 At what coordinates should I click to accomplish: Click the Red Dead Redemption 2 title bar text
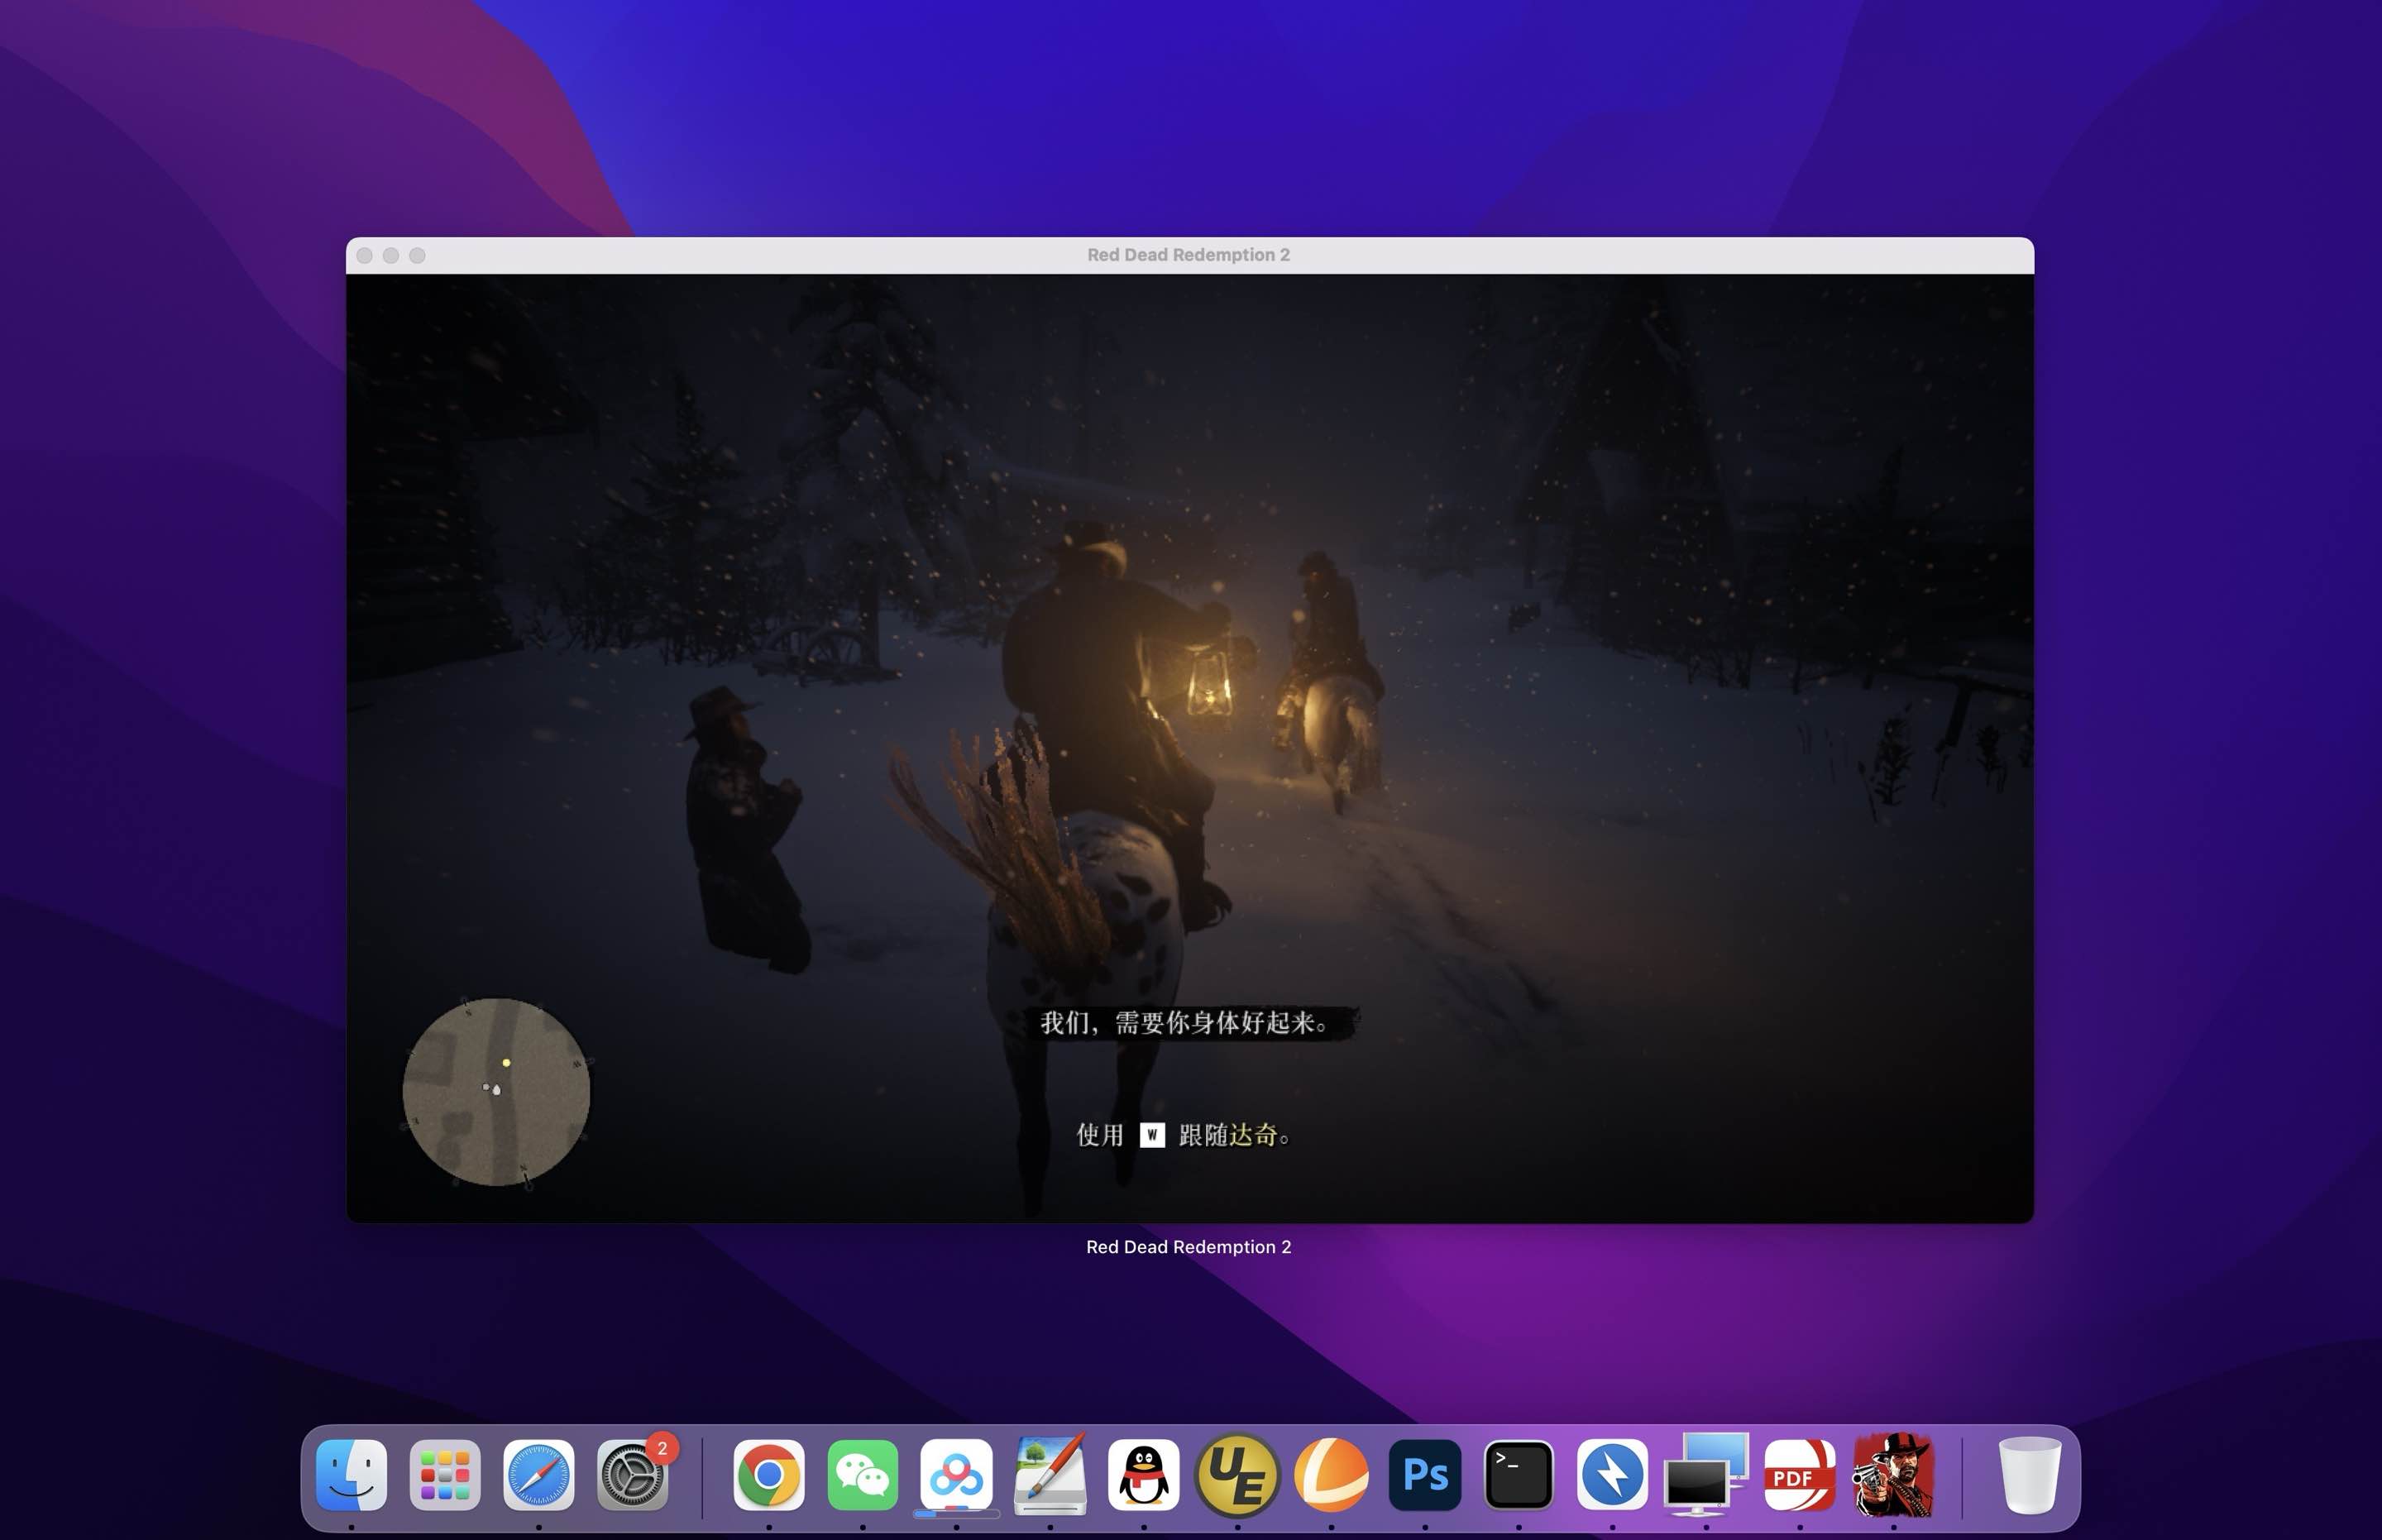click(x=1188, y=255)
